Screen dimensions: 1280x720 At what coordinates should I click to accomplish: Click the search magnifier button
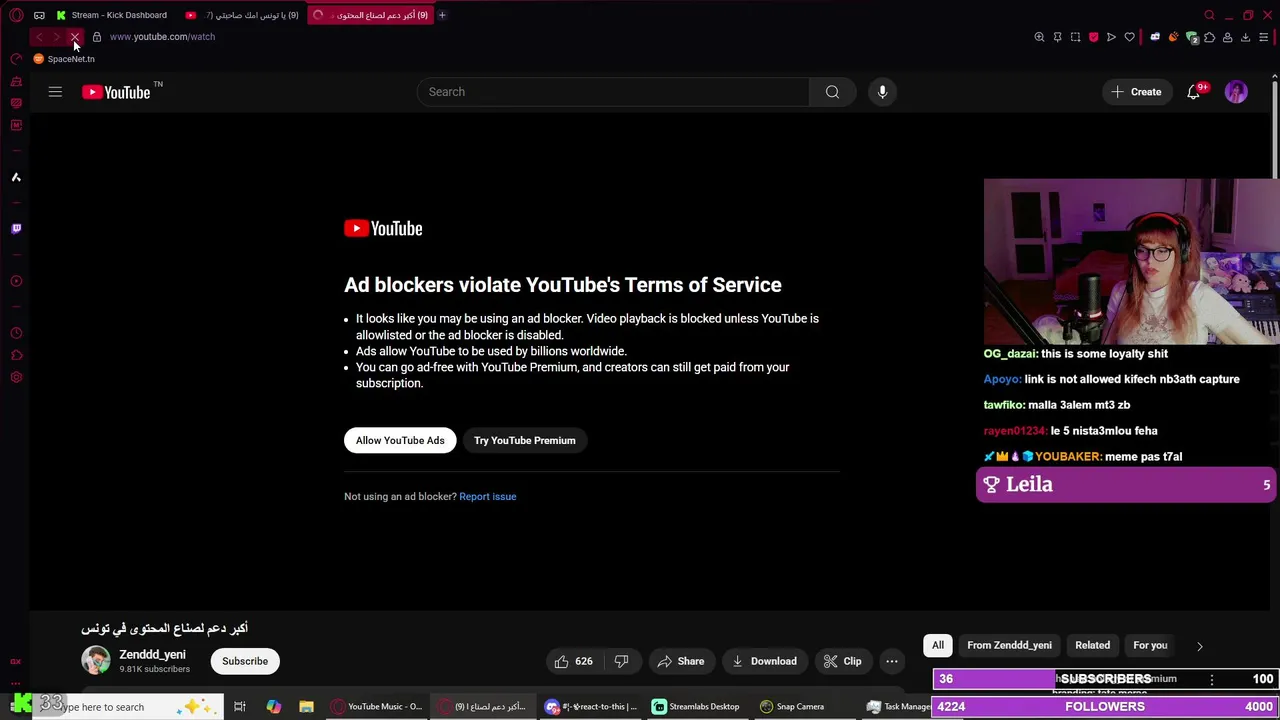[832, 92]
